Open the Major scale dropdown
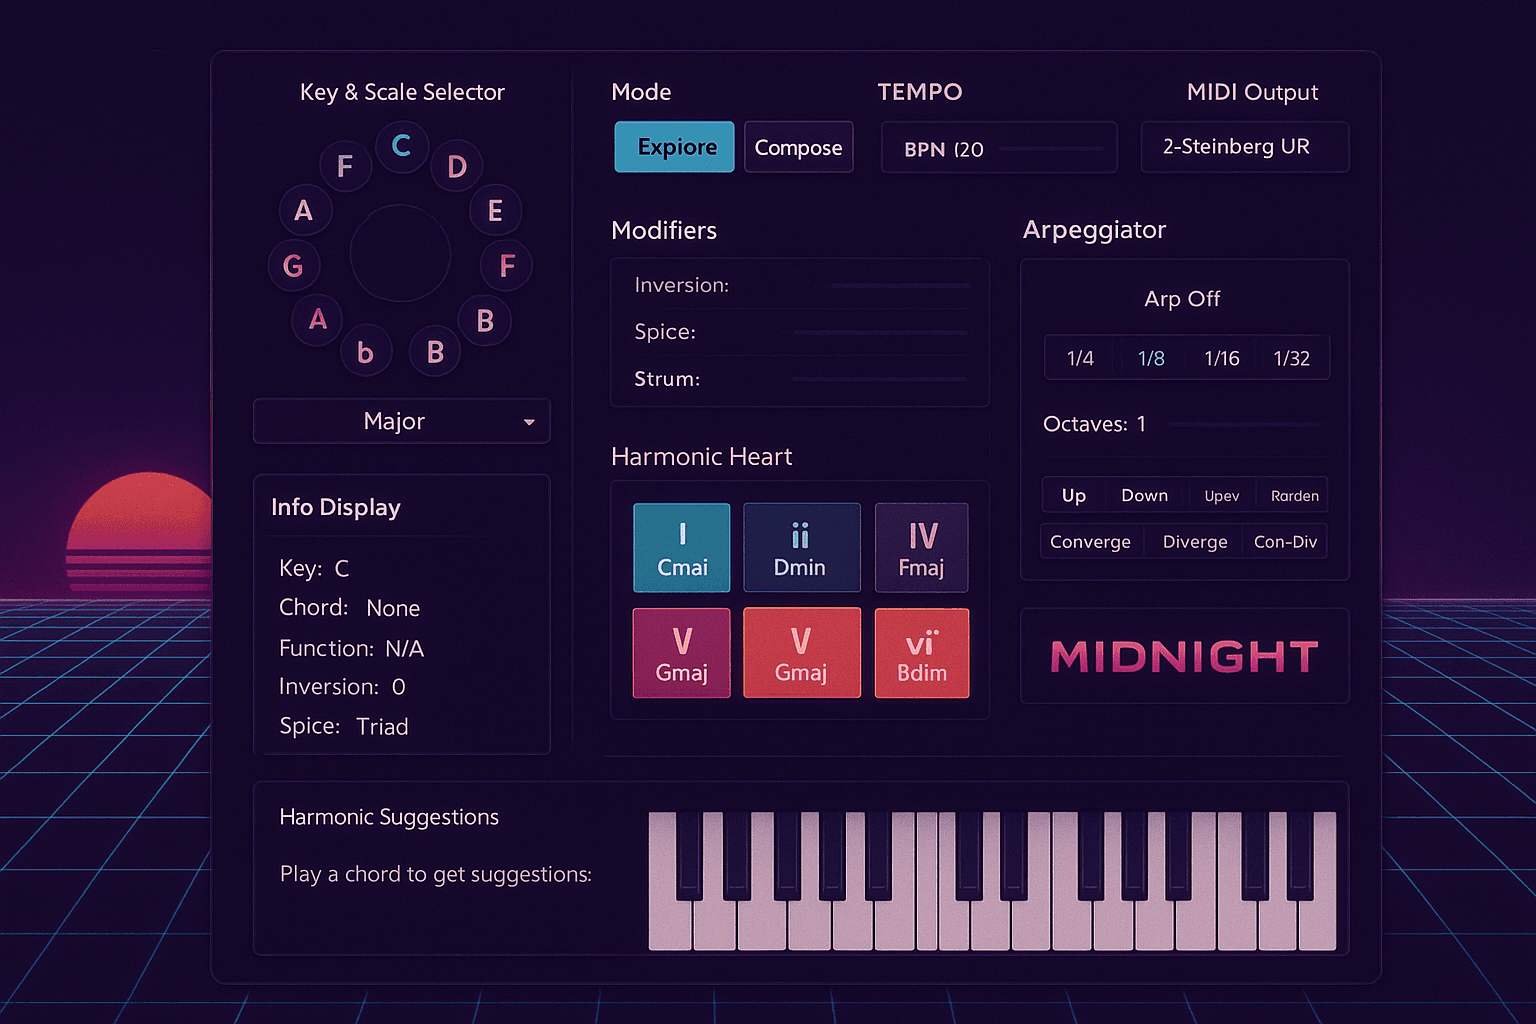 point(401,421)
